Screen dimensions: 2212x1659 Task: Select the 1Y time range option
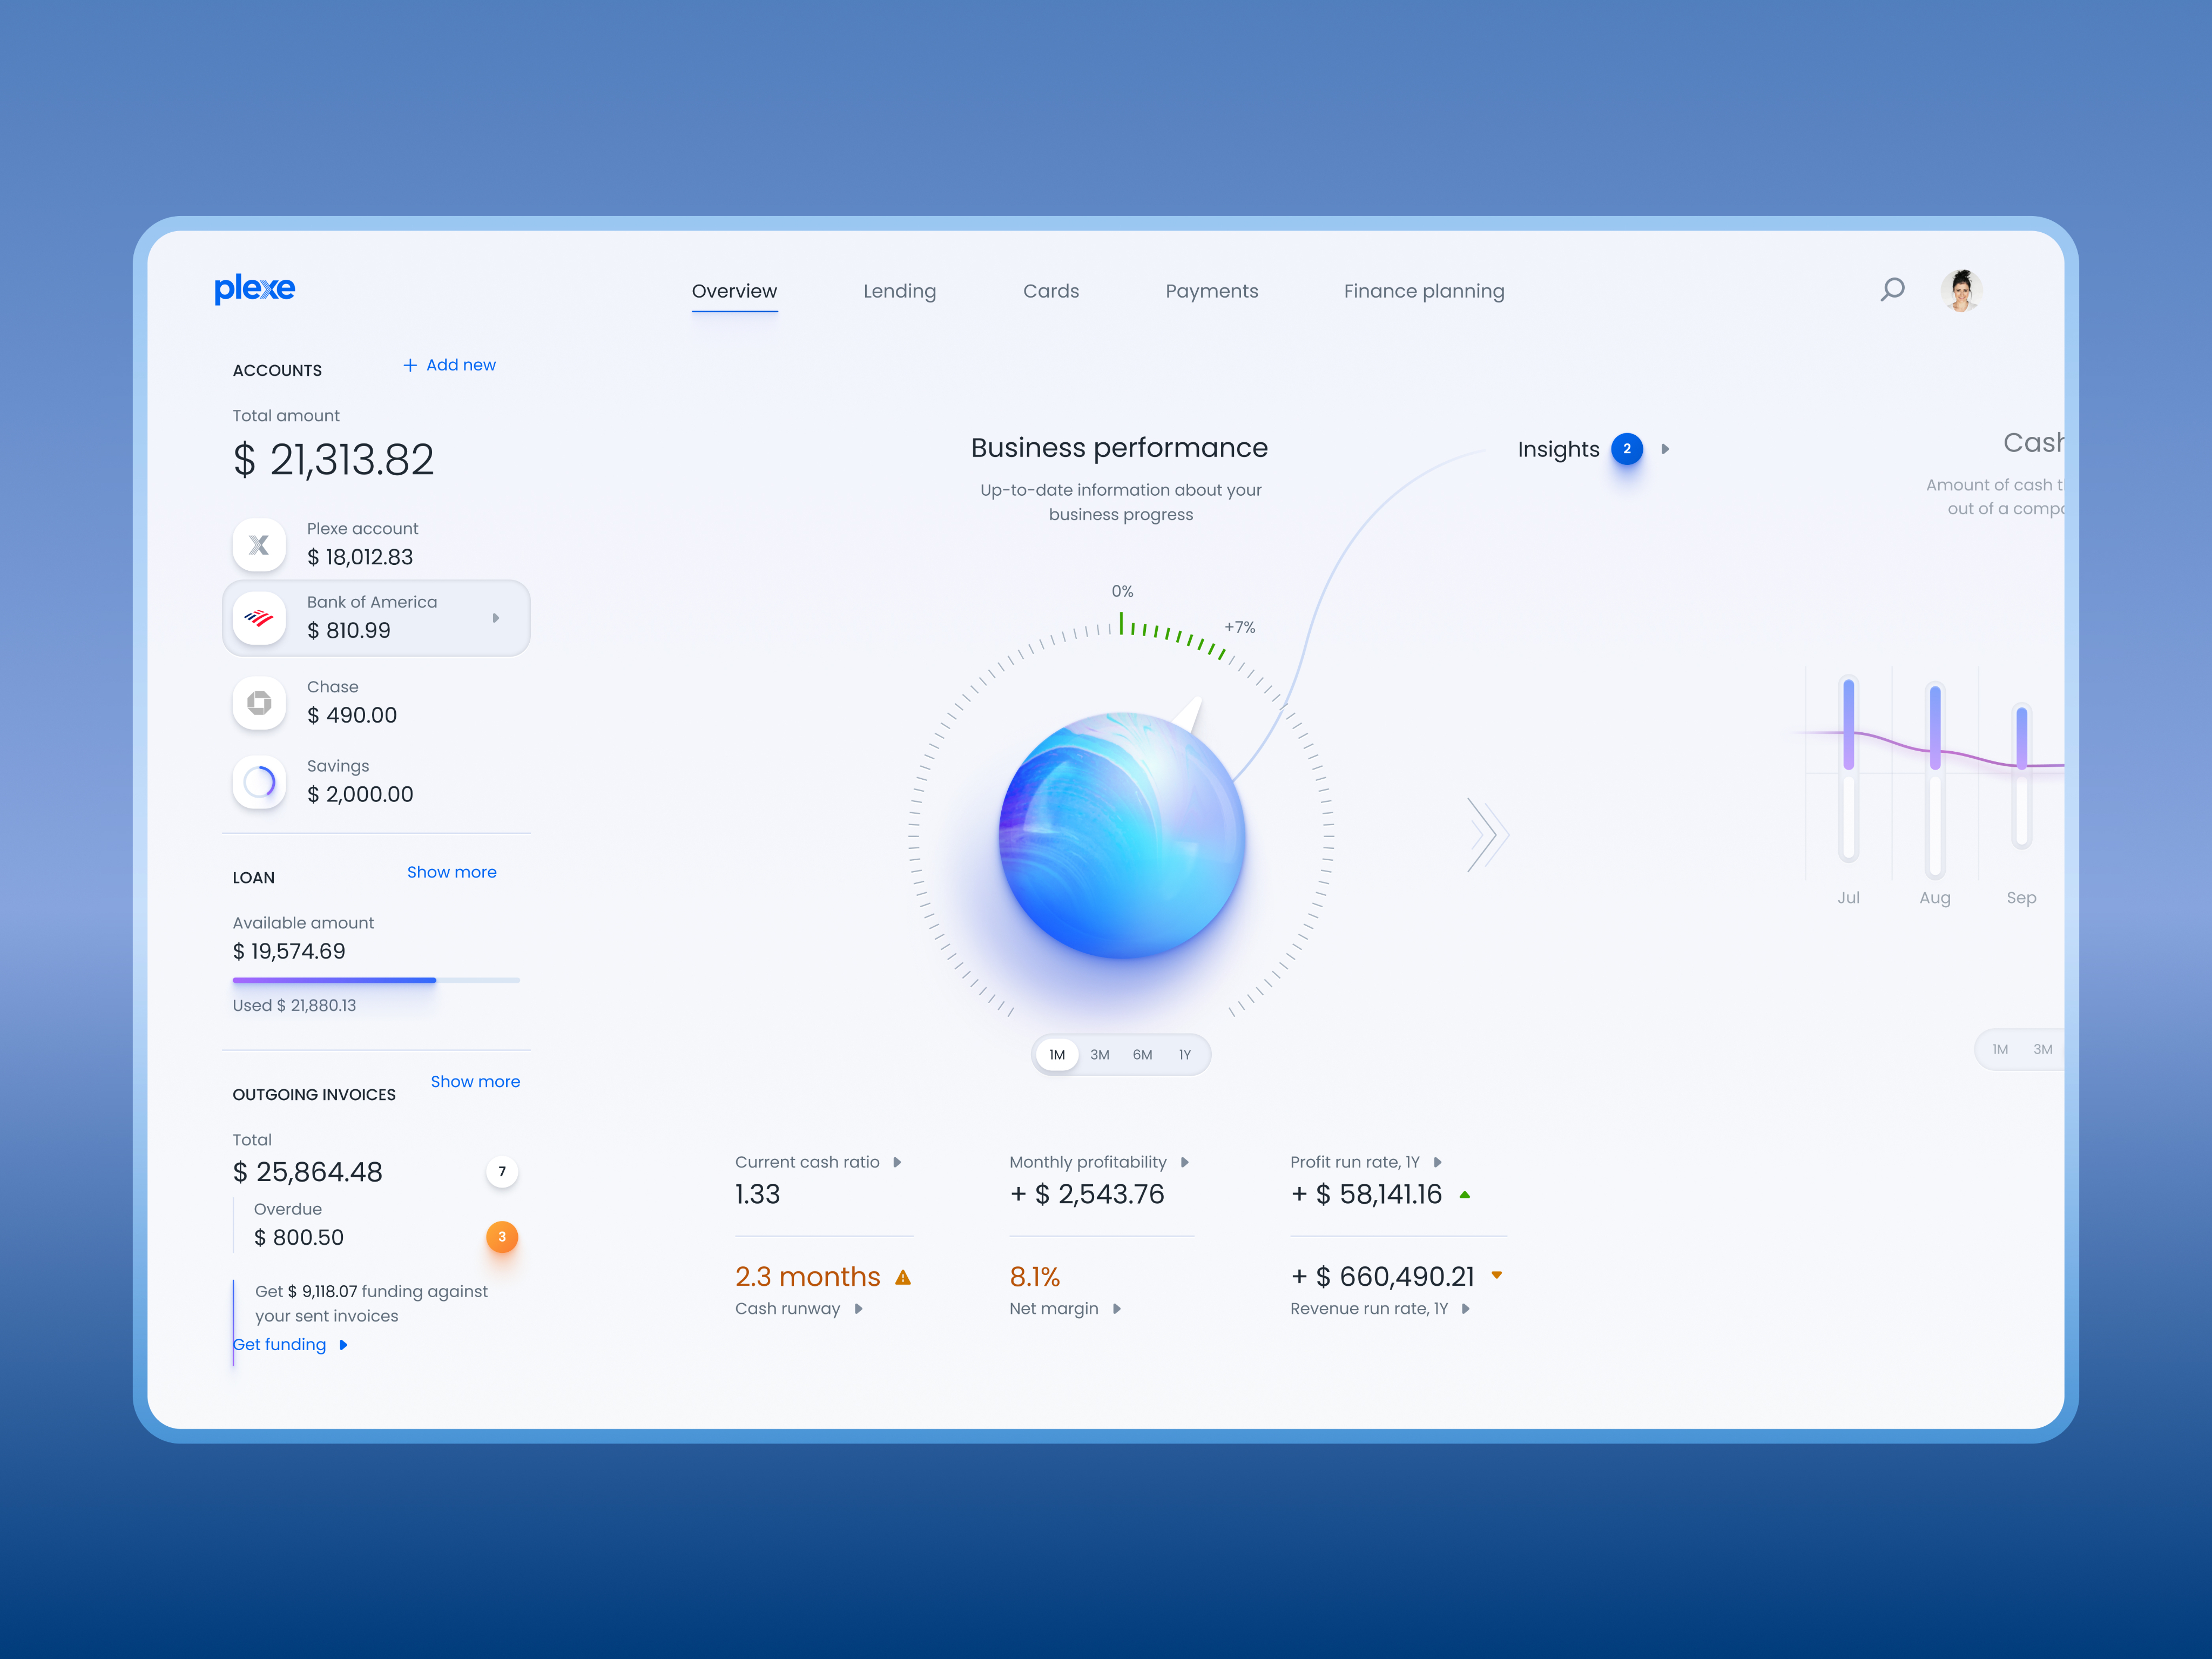pos(1185,1055)
